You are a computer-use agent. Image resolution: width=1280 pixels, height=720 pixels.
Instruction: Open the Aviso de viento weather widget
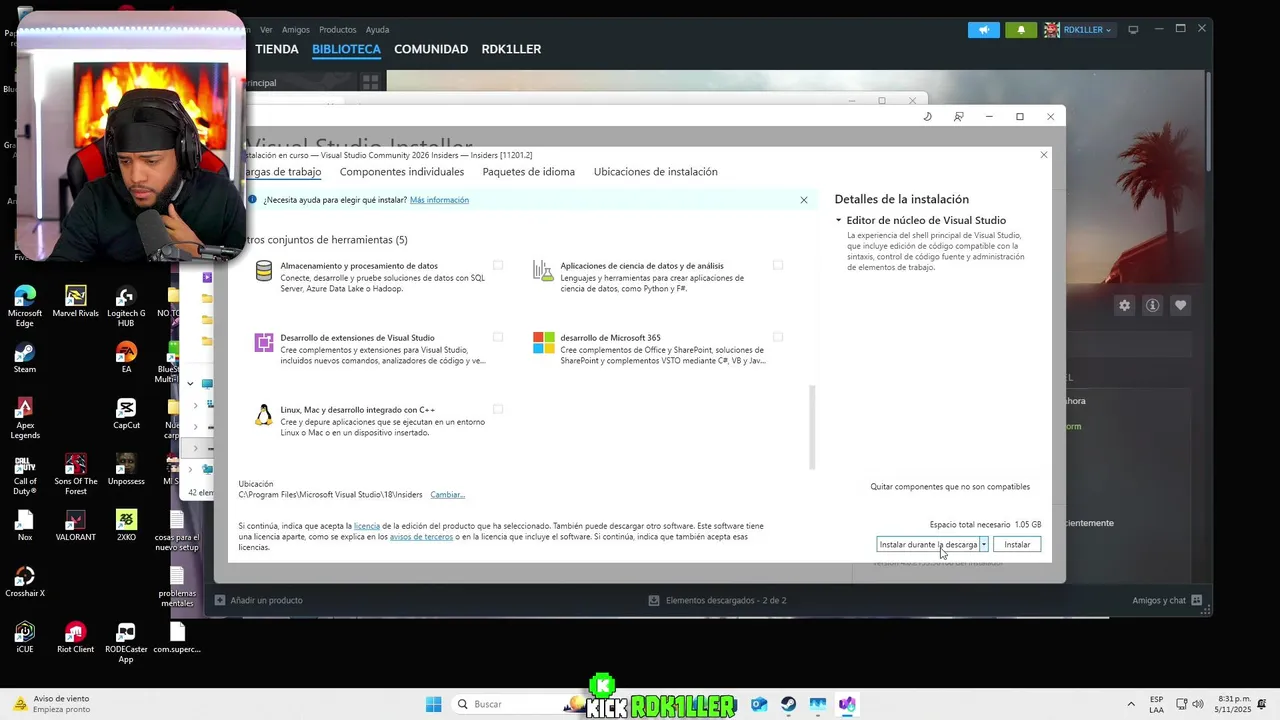(x=52, y=704)
